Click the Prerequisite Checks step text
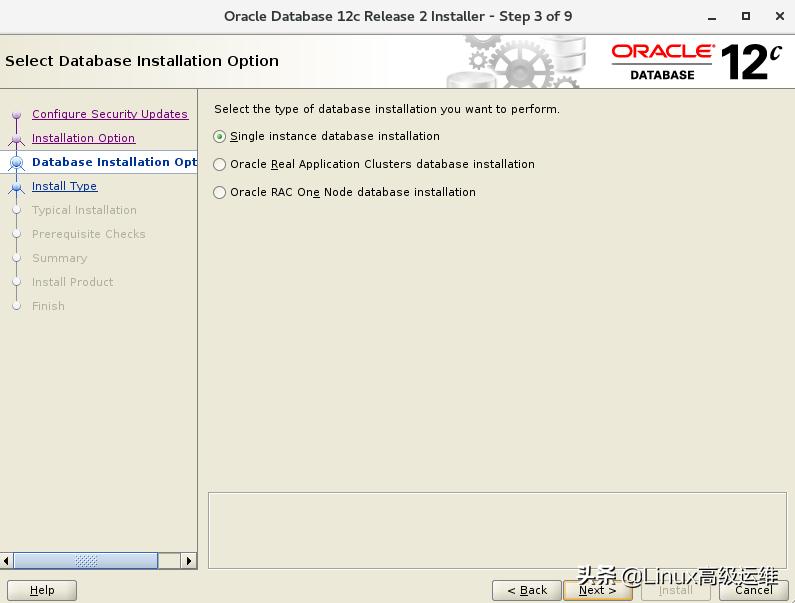Image resolution: width=795 pixels, height=603 pixels. [89, 234]
